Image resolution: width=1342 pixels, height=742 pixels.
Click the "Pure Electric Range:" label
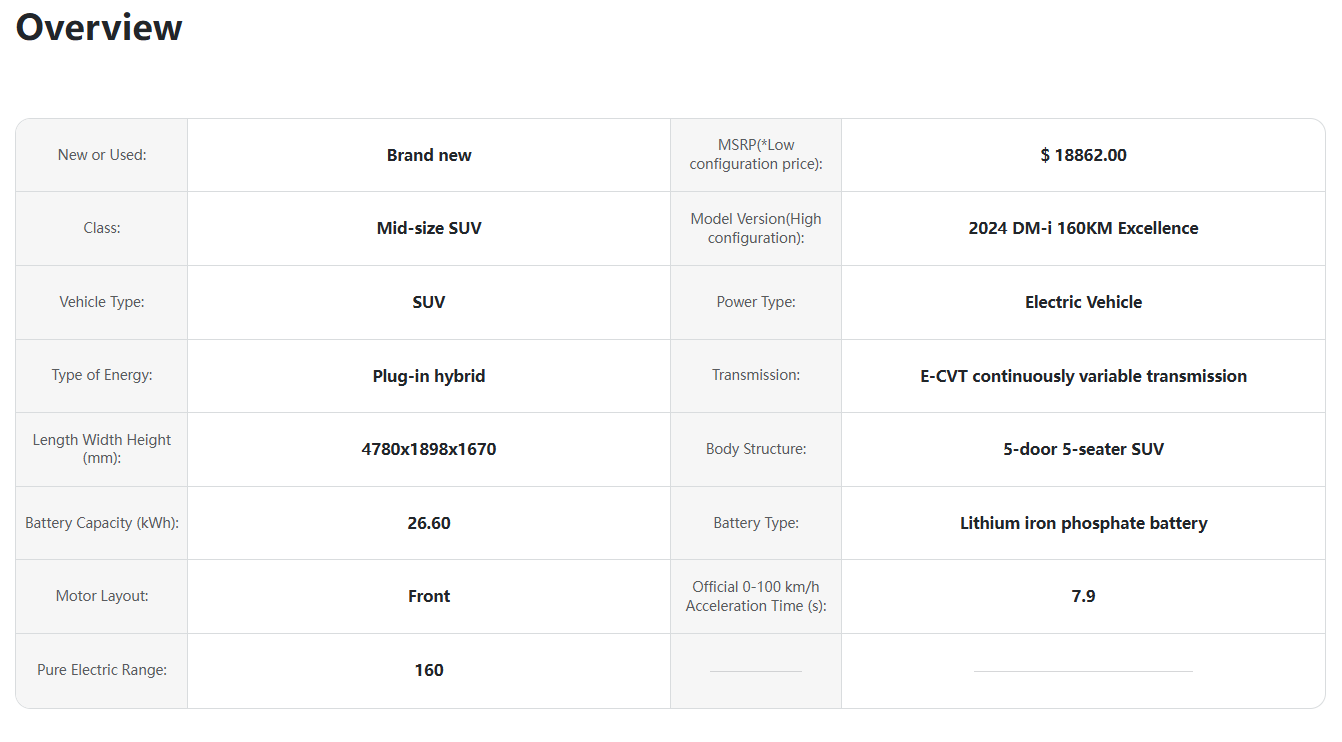pos(102,670)
